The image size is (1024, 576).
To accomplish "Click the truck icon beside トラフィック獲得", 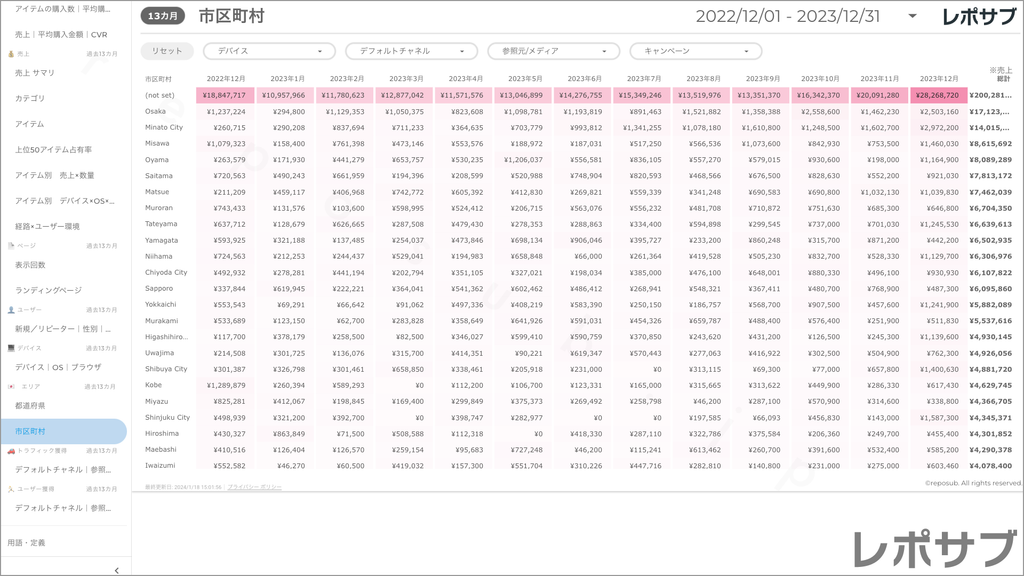I will (x=10, y=451).
